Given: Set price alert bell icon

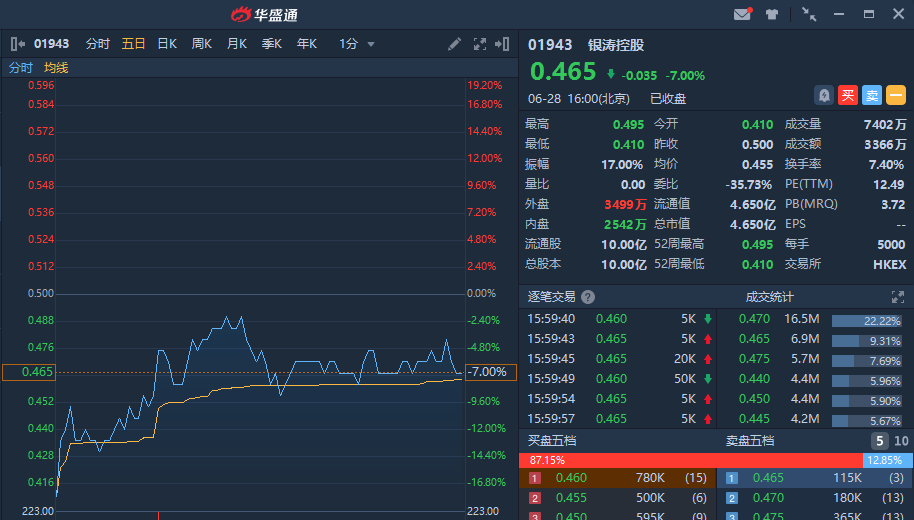Looking at the screenshot, I should [x=824, y=95].
